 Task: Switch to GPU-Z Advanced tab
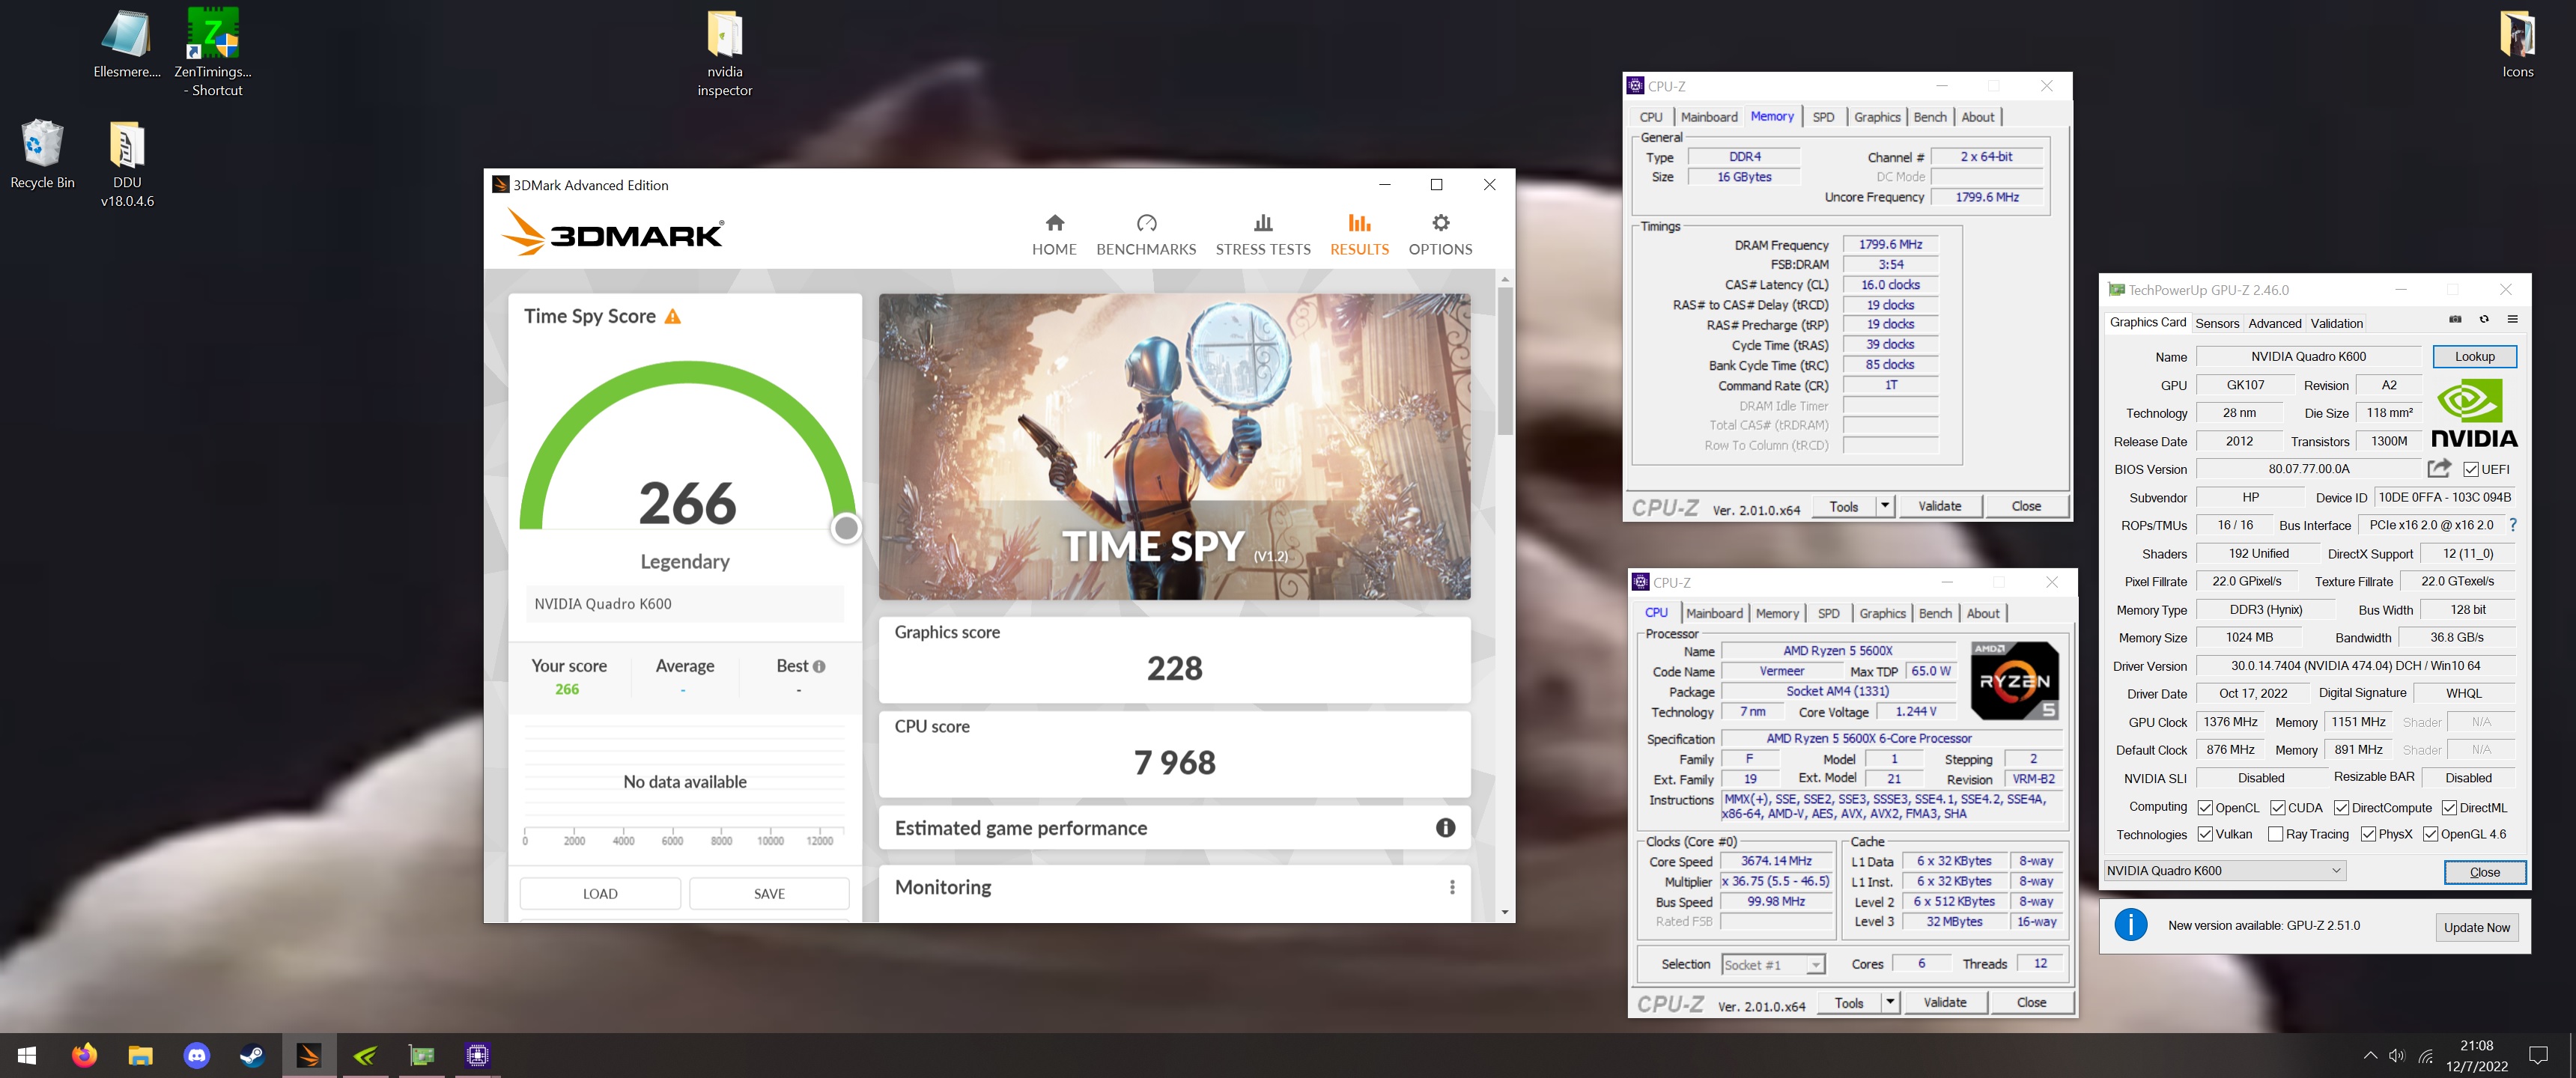click(2275, 323)
